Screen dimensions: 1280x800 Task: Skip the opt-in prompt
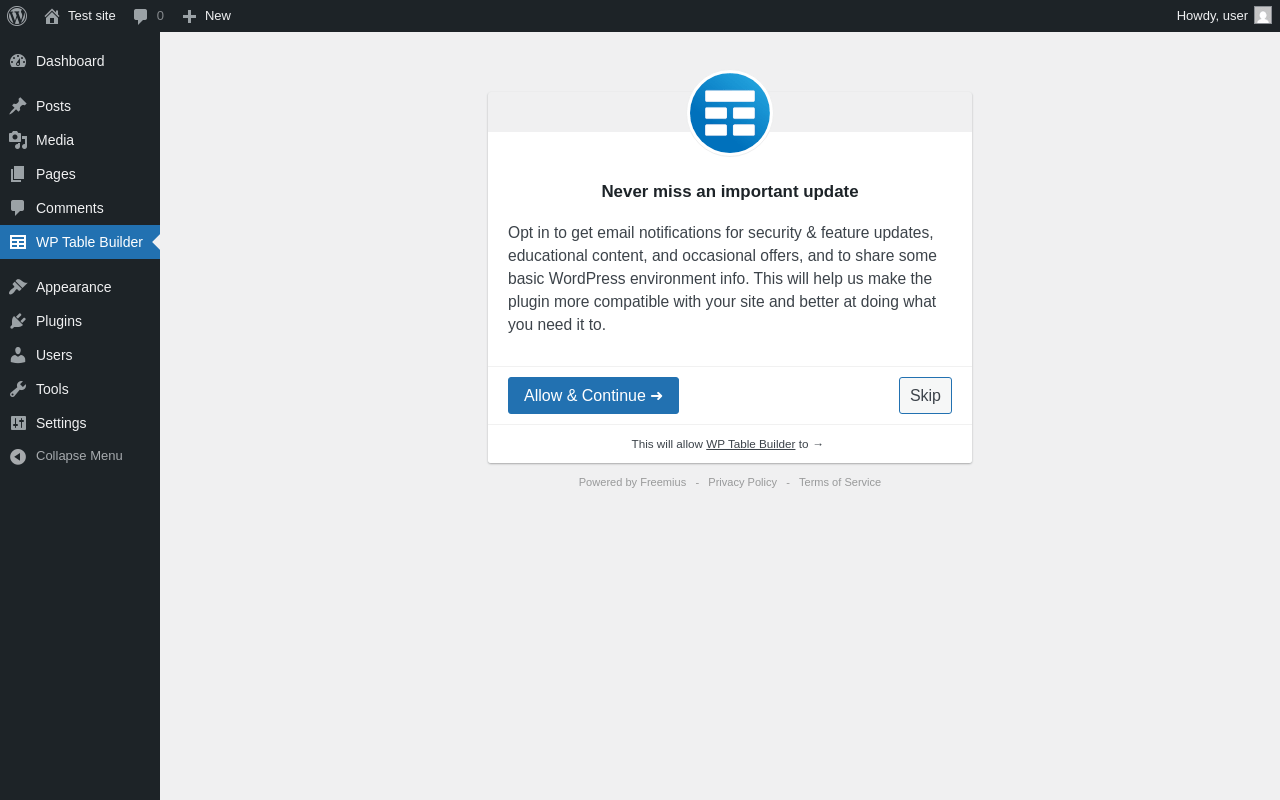pos(925,395)
